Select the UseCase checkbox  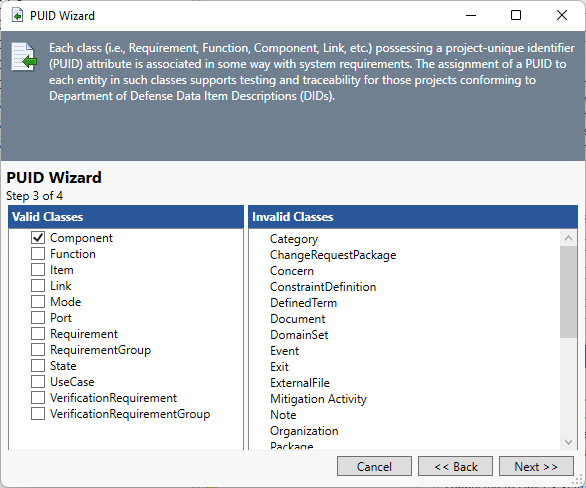click(38, 382)
